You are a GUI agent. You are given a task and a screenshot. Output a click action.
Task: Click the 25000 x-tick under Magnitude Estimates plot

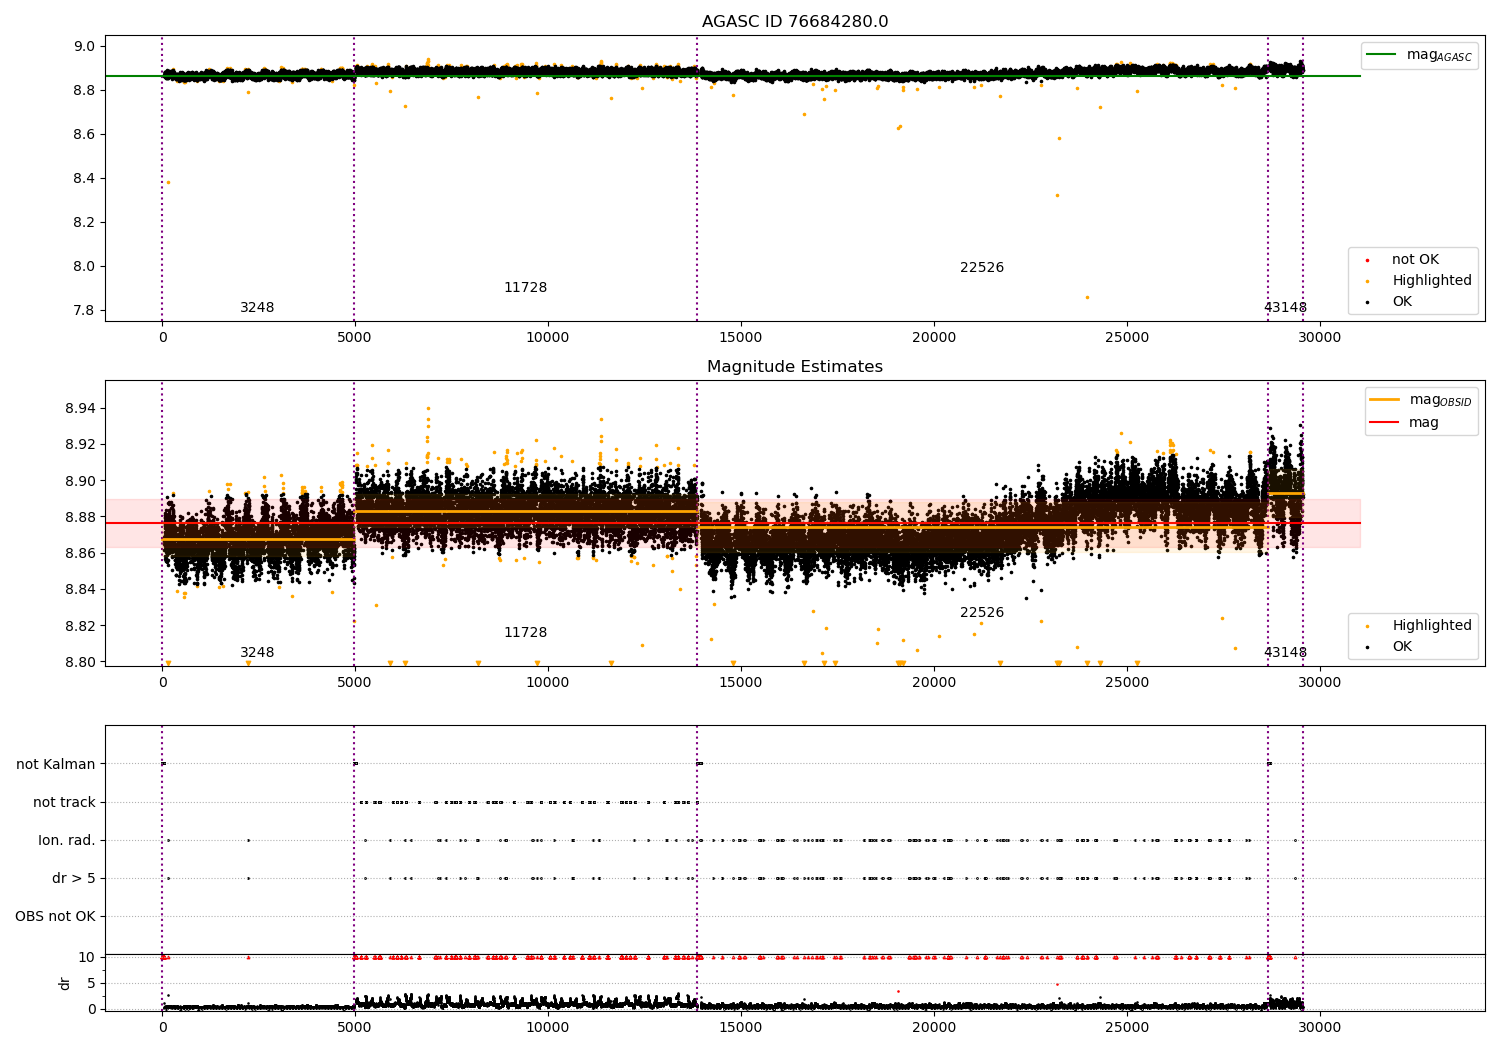[1127, 684]
